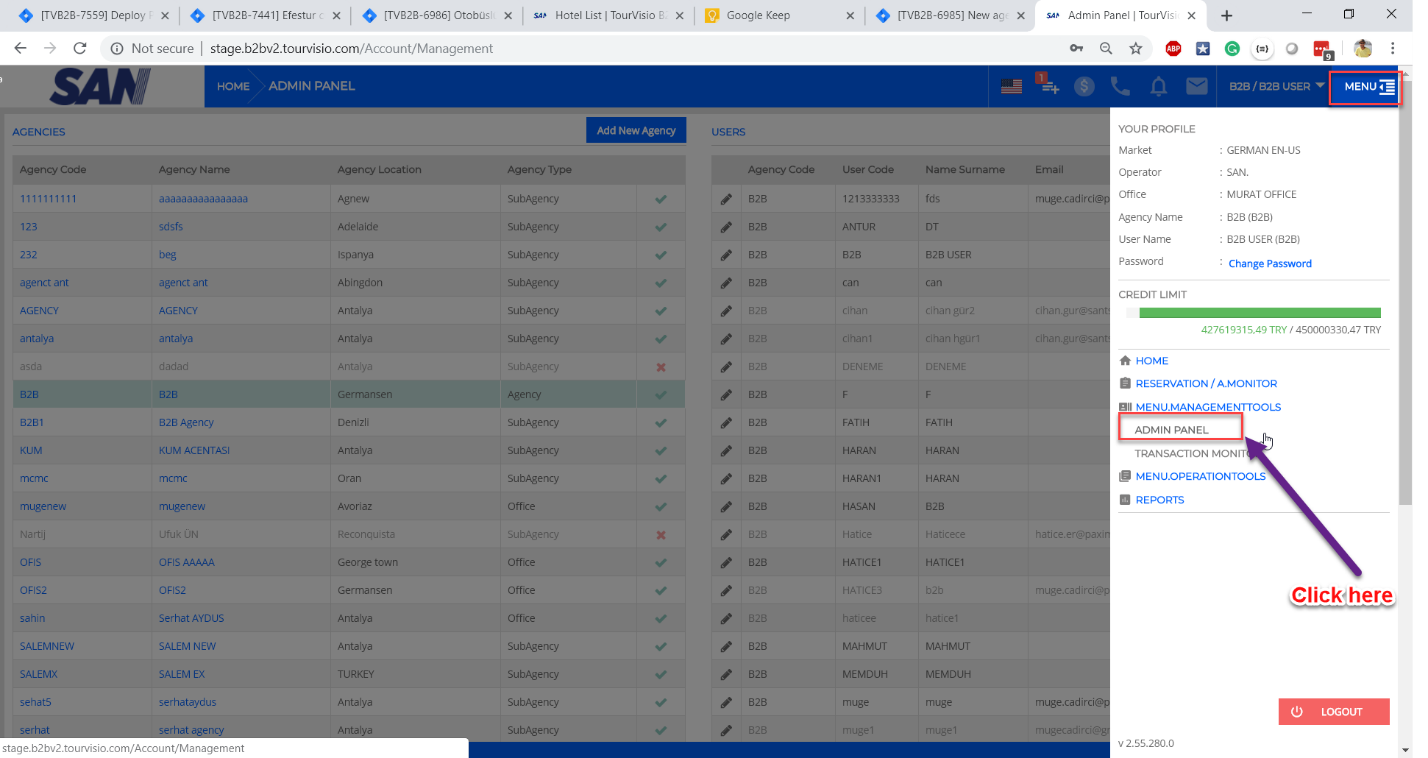Viewport: 1428px width, 758px height.
Task: Toggle the green check for agency 1111111111
Action: pos(660,199)
